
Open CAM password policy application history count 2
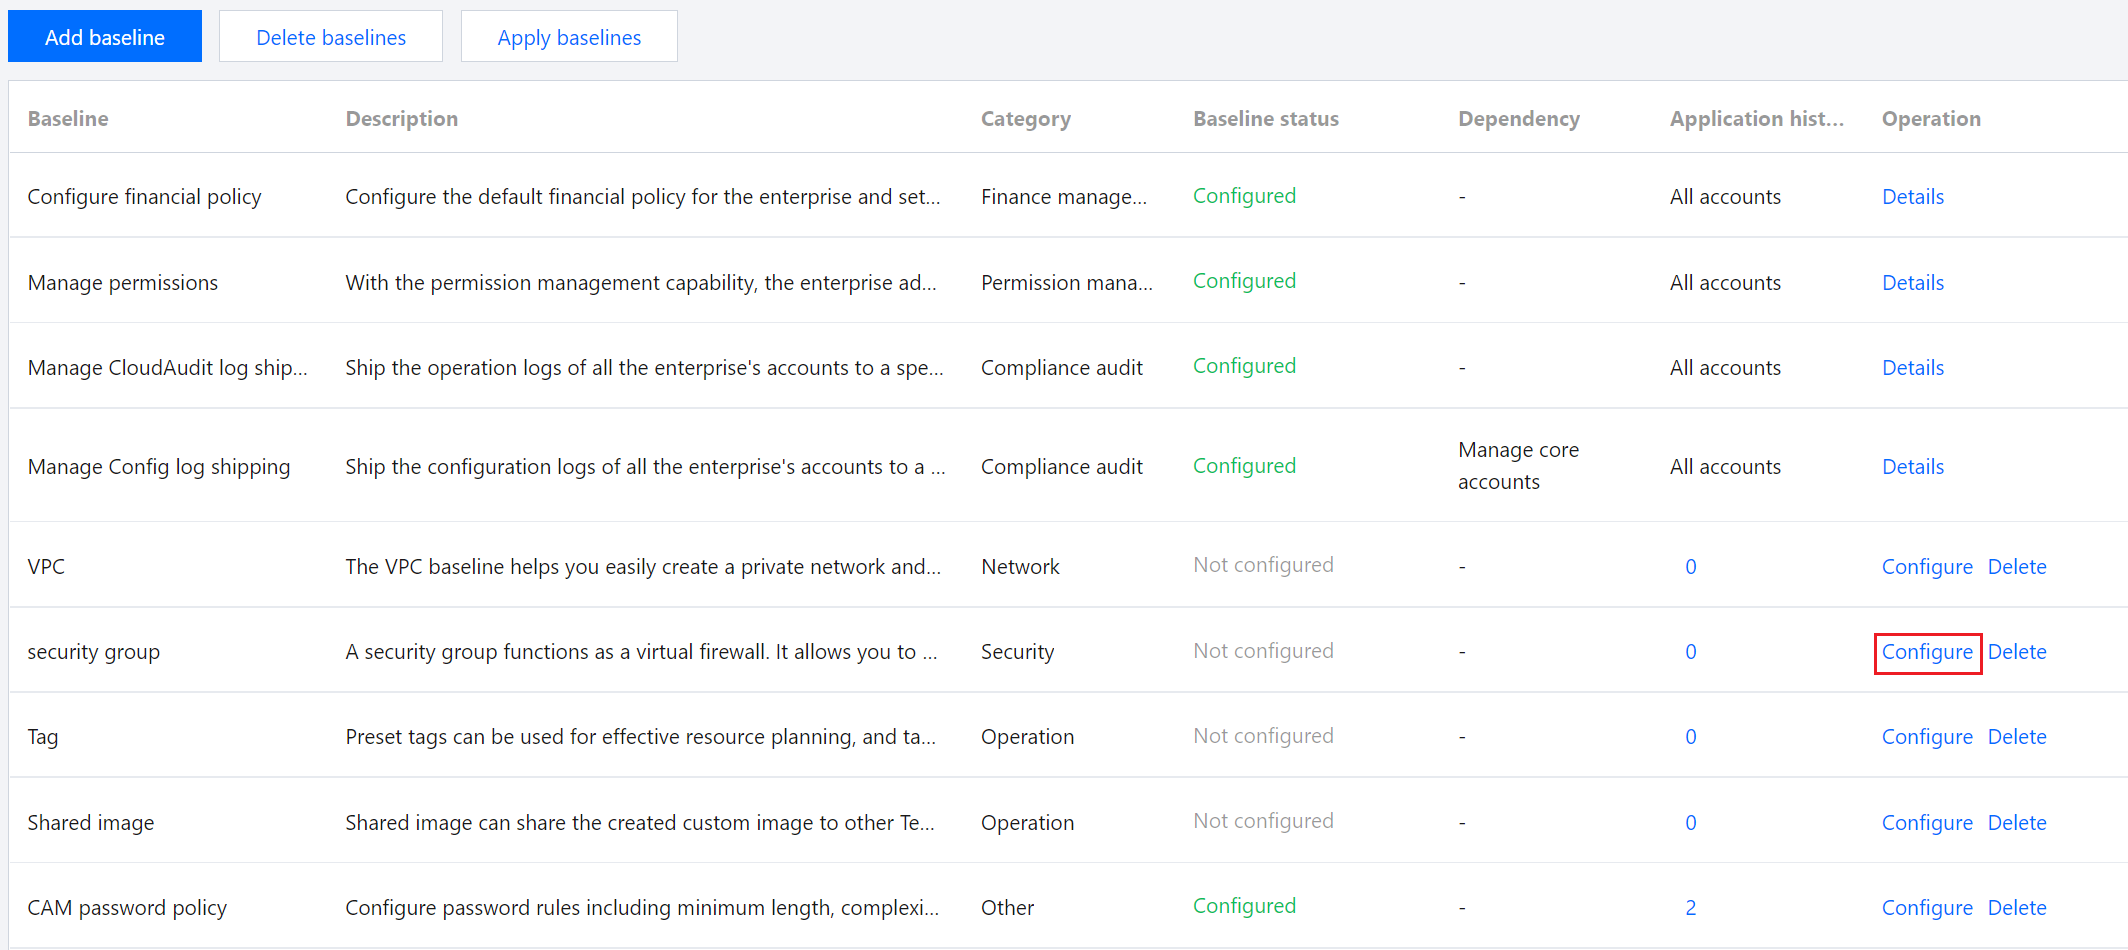coord(1690,908)
